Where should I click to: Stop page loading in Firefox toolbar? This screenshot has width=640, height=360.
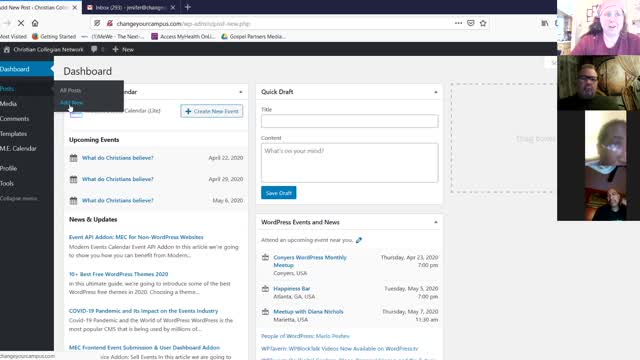[x=21, y=23]
